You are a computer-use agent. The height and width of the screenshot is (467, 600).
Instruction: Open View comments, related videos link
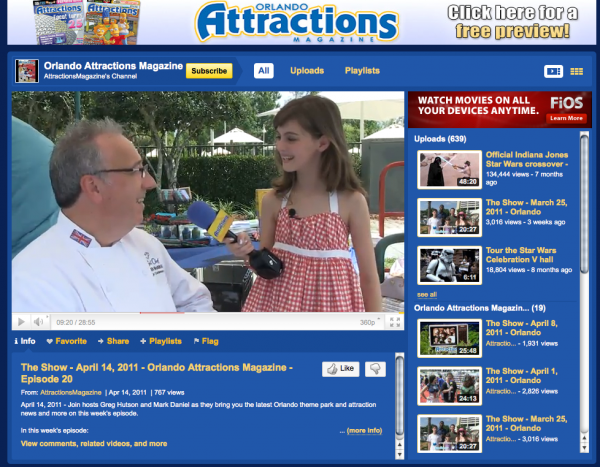(x=94, y=443)
